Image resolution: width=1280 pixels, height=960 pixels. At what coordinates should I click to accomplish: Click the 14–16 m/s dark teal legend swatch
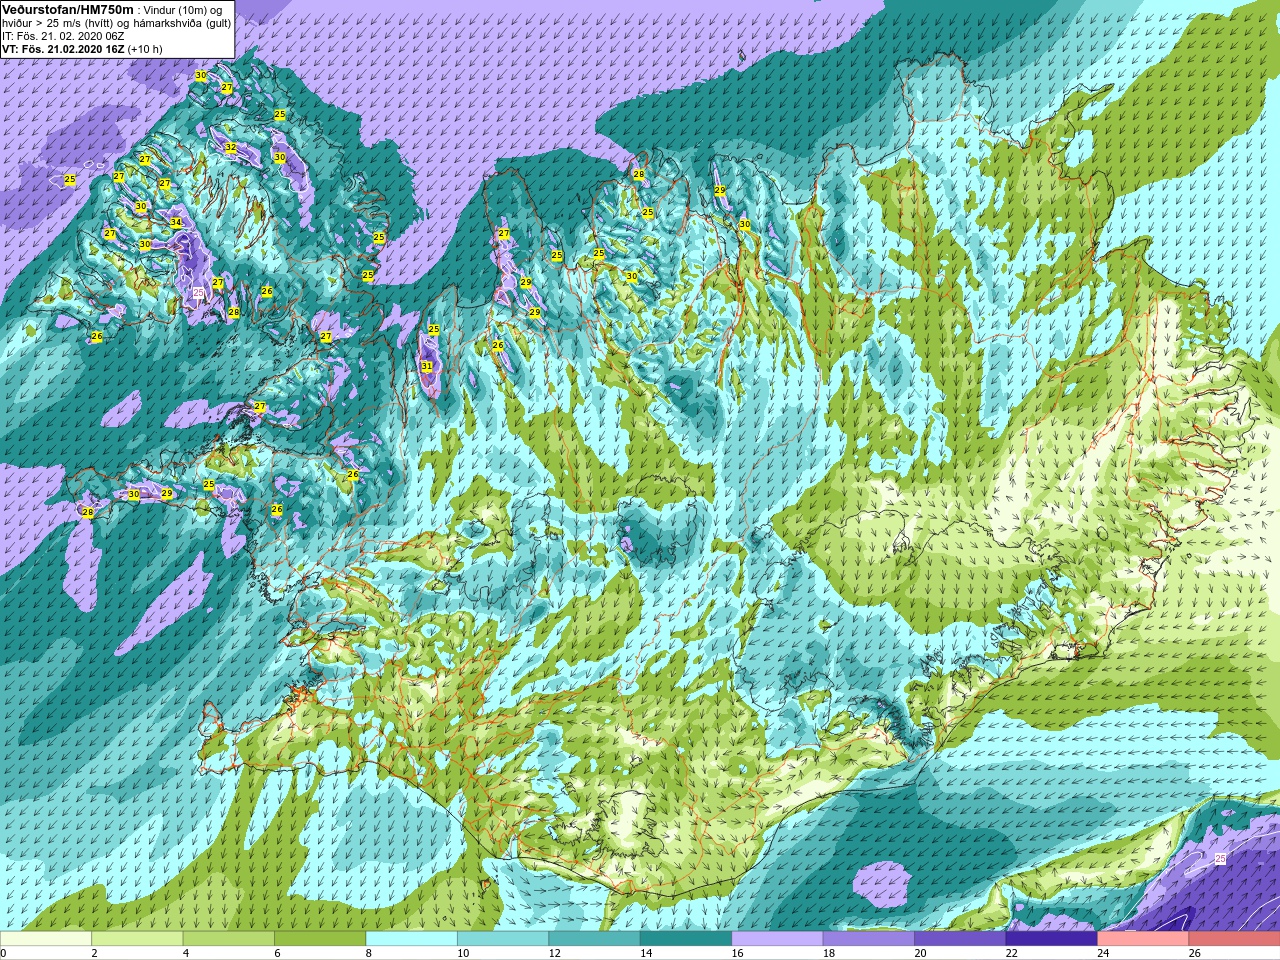pos(686,940)
